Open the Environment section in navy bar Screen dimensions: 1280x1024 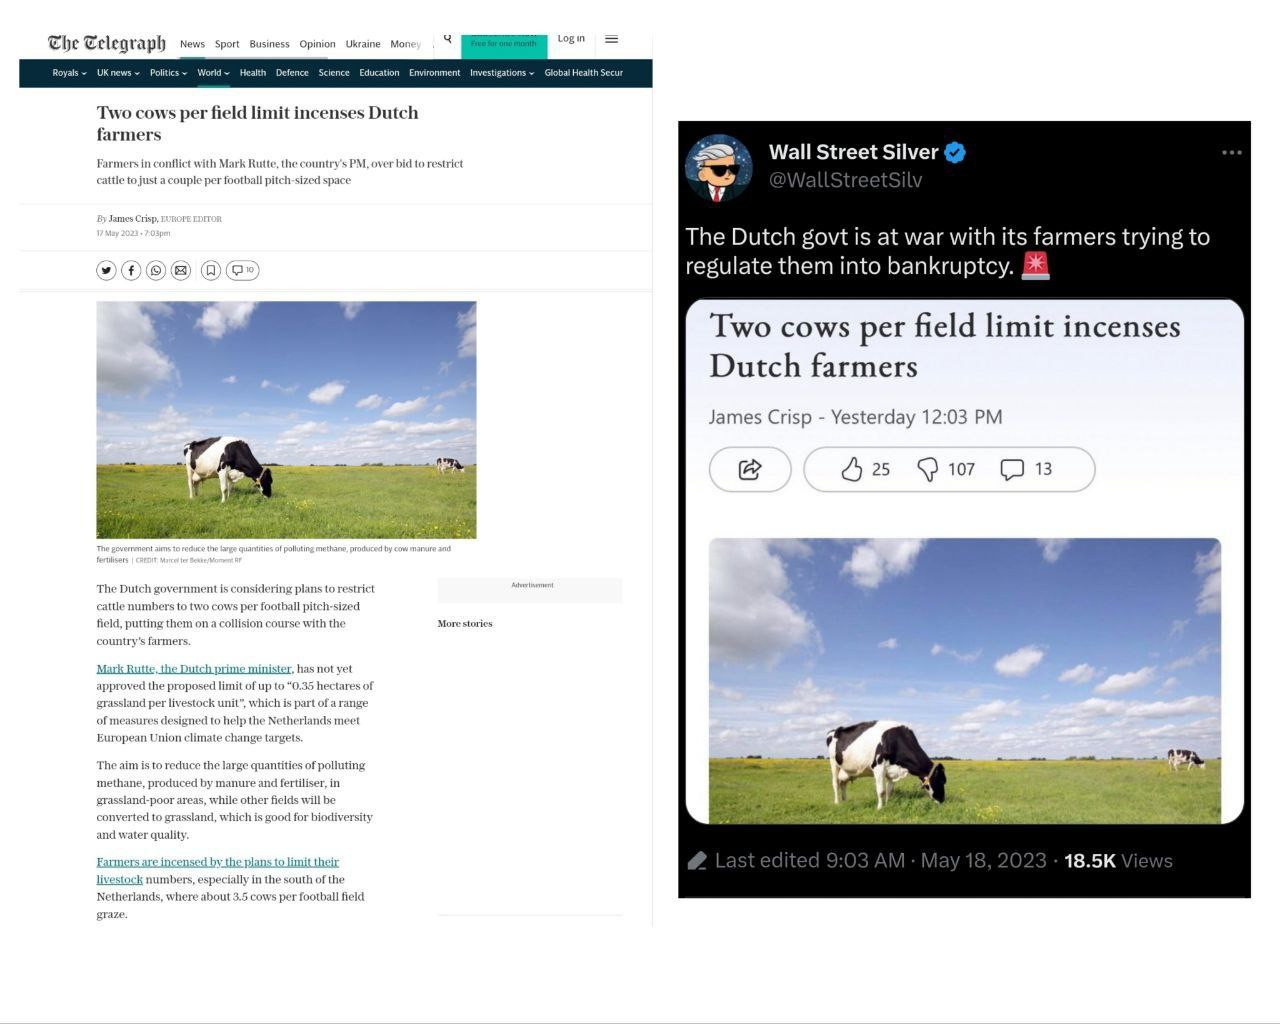coord(434,73)
